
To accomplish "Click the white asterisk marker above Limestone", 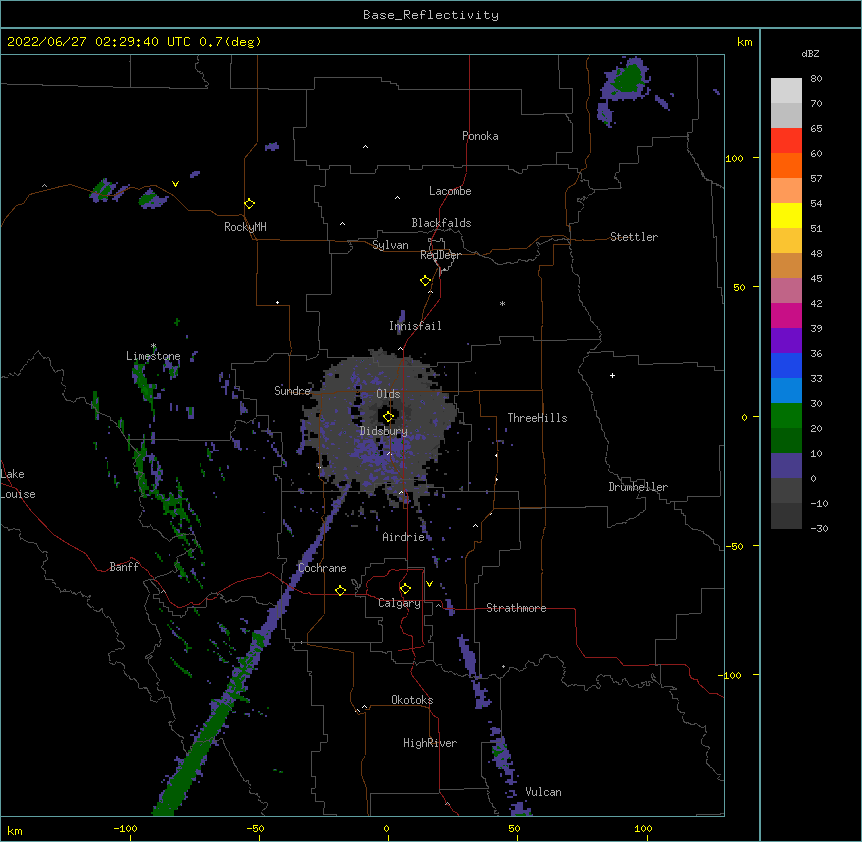I will 153,346.
